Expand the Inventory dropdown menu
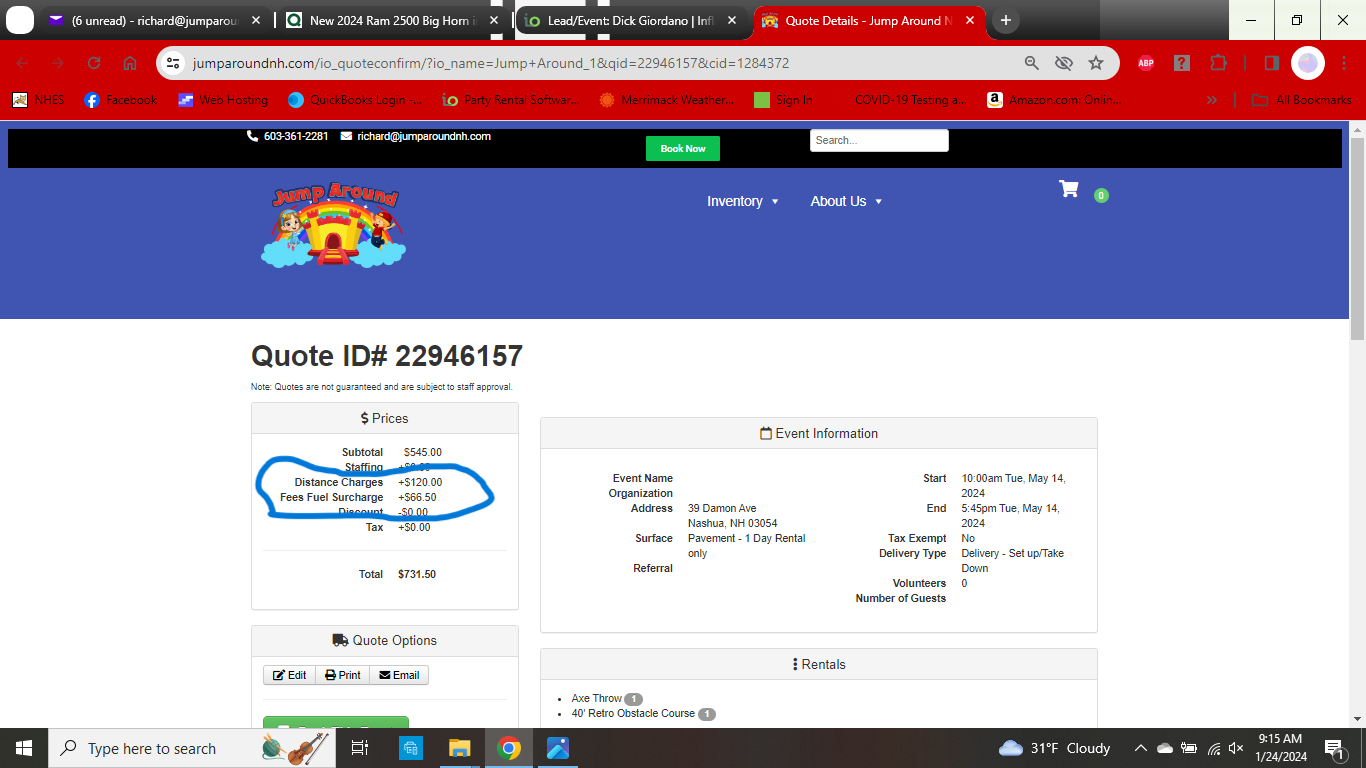This screenshot has height=768, width=1366. tap(742, 201)
